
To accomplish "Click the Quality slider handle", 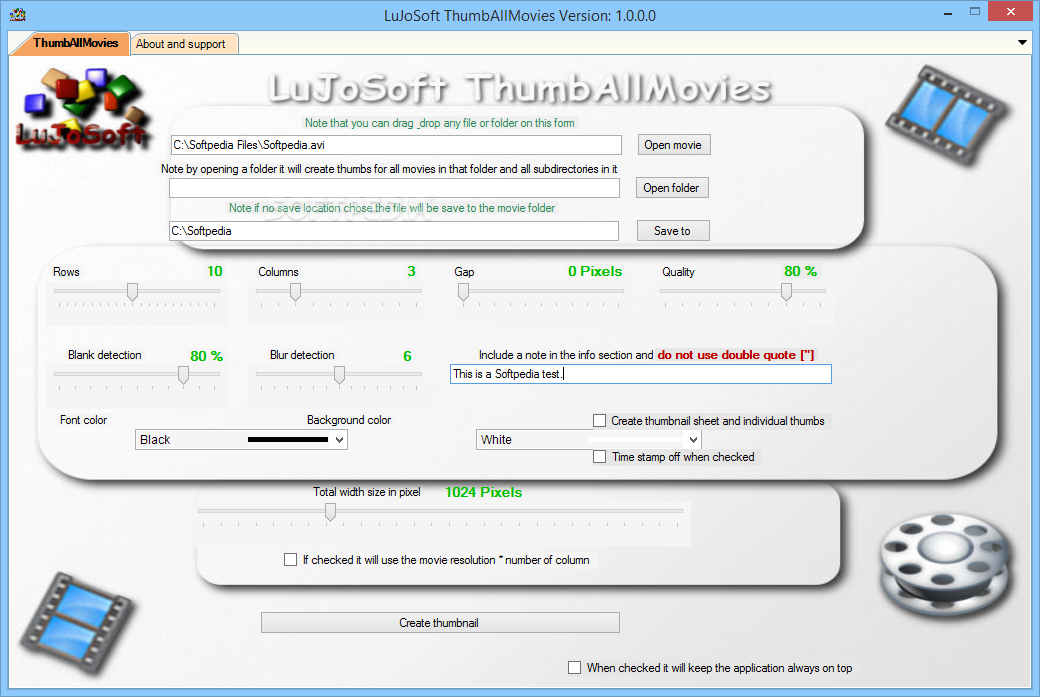I will [x=786, y=292].
